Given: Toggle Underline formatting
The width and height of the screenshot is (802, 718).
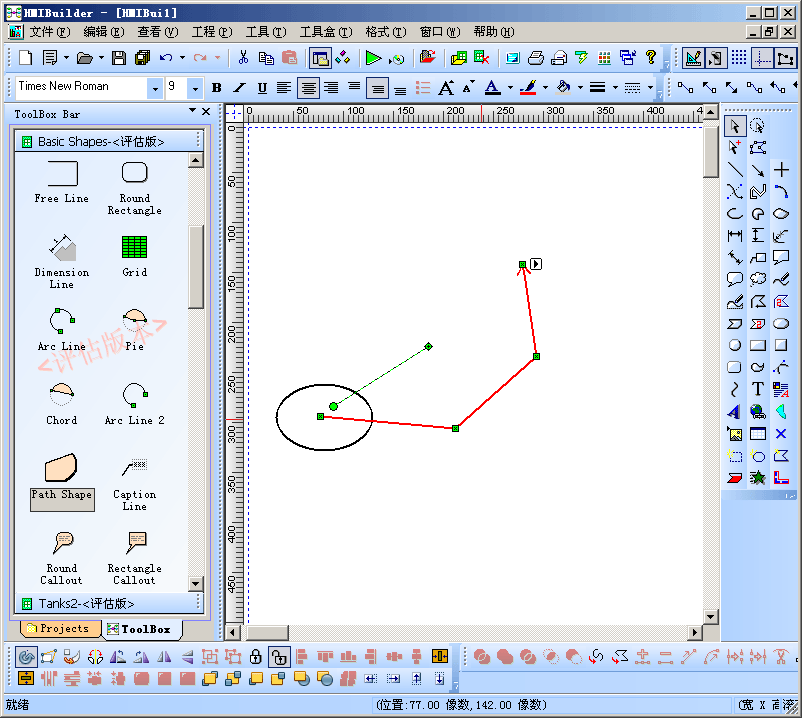Looking at the screenshot, I should 262,88.
